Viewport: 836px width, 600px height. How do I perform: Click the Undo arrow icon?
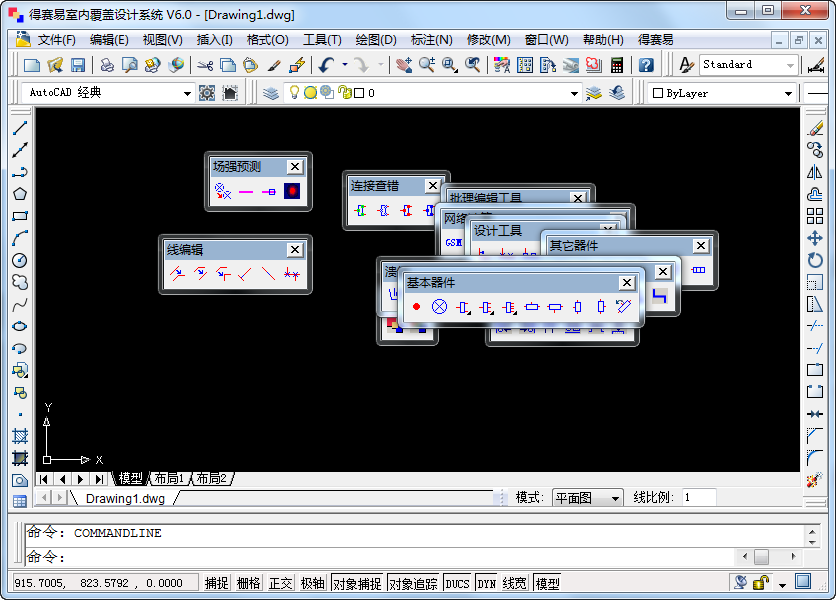tap(326, 65)
